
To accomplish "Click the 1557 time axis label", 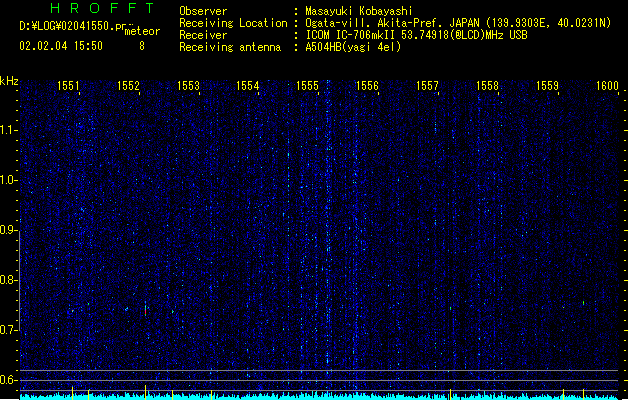I will pos(427,86).
